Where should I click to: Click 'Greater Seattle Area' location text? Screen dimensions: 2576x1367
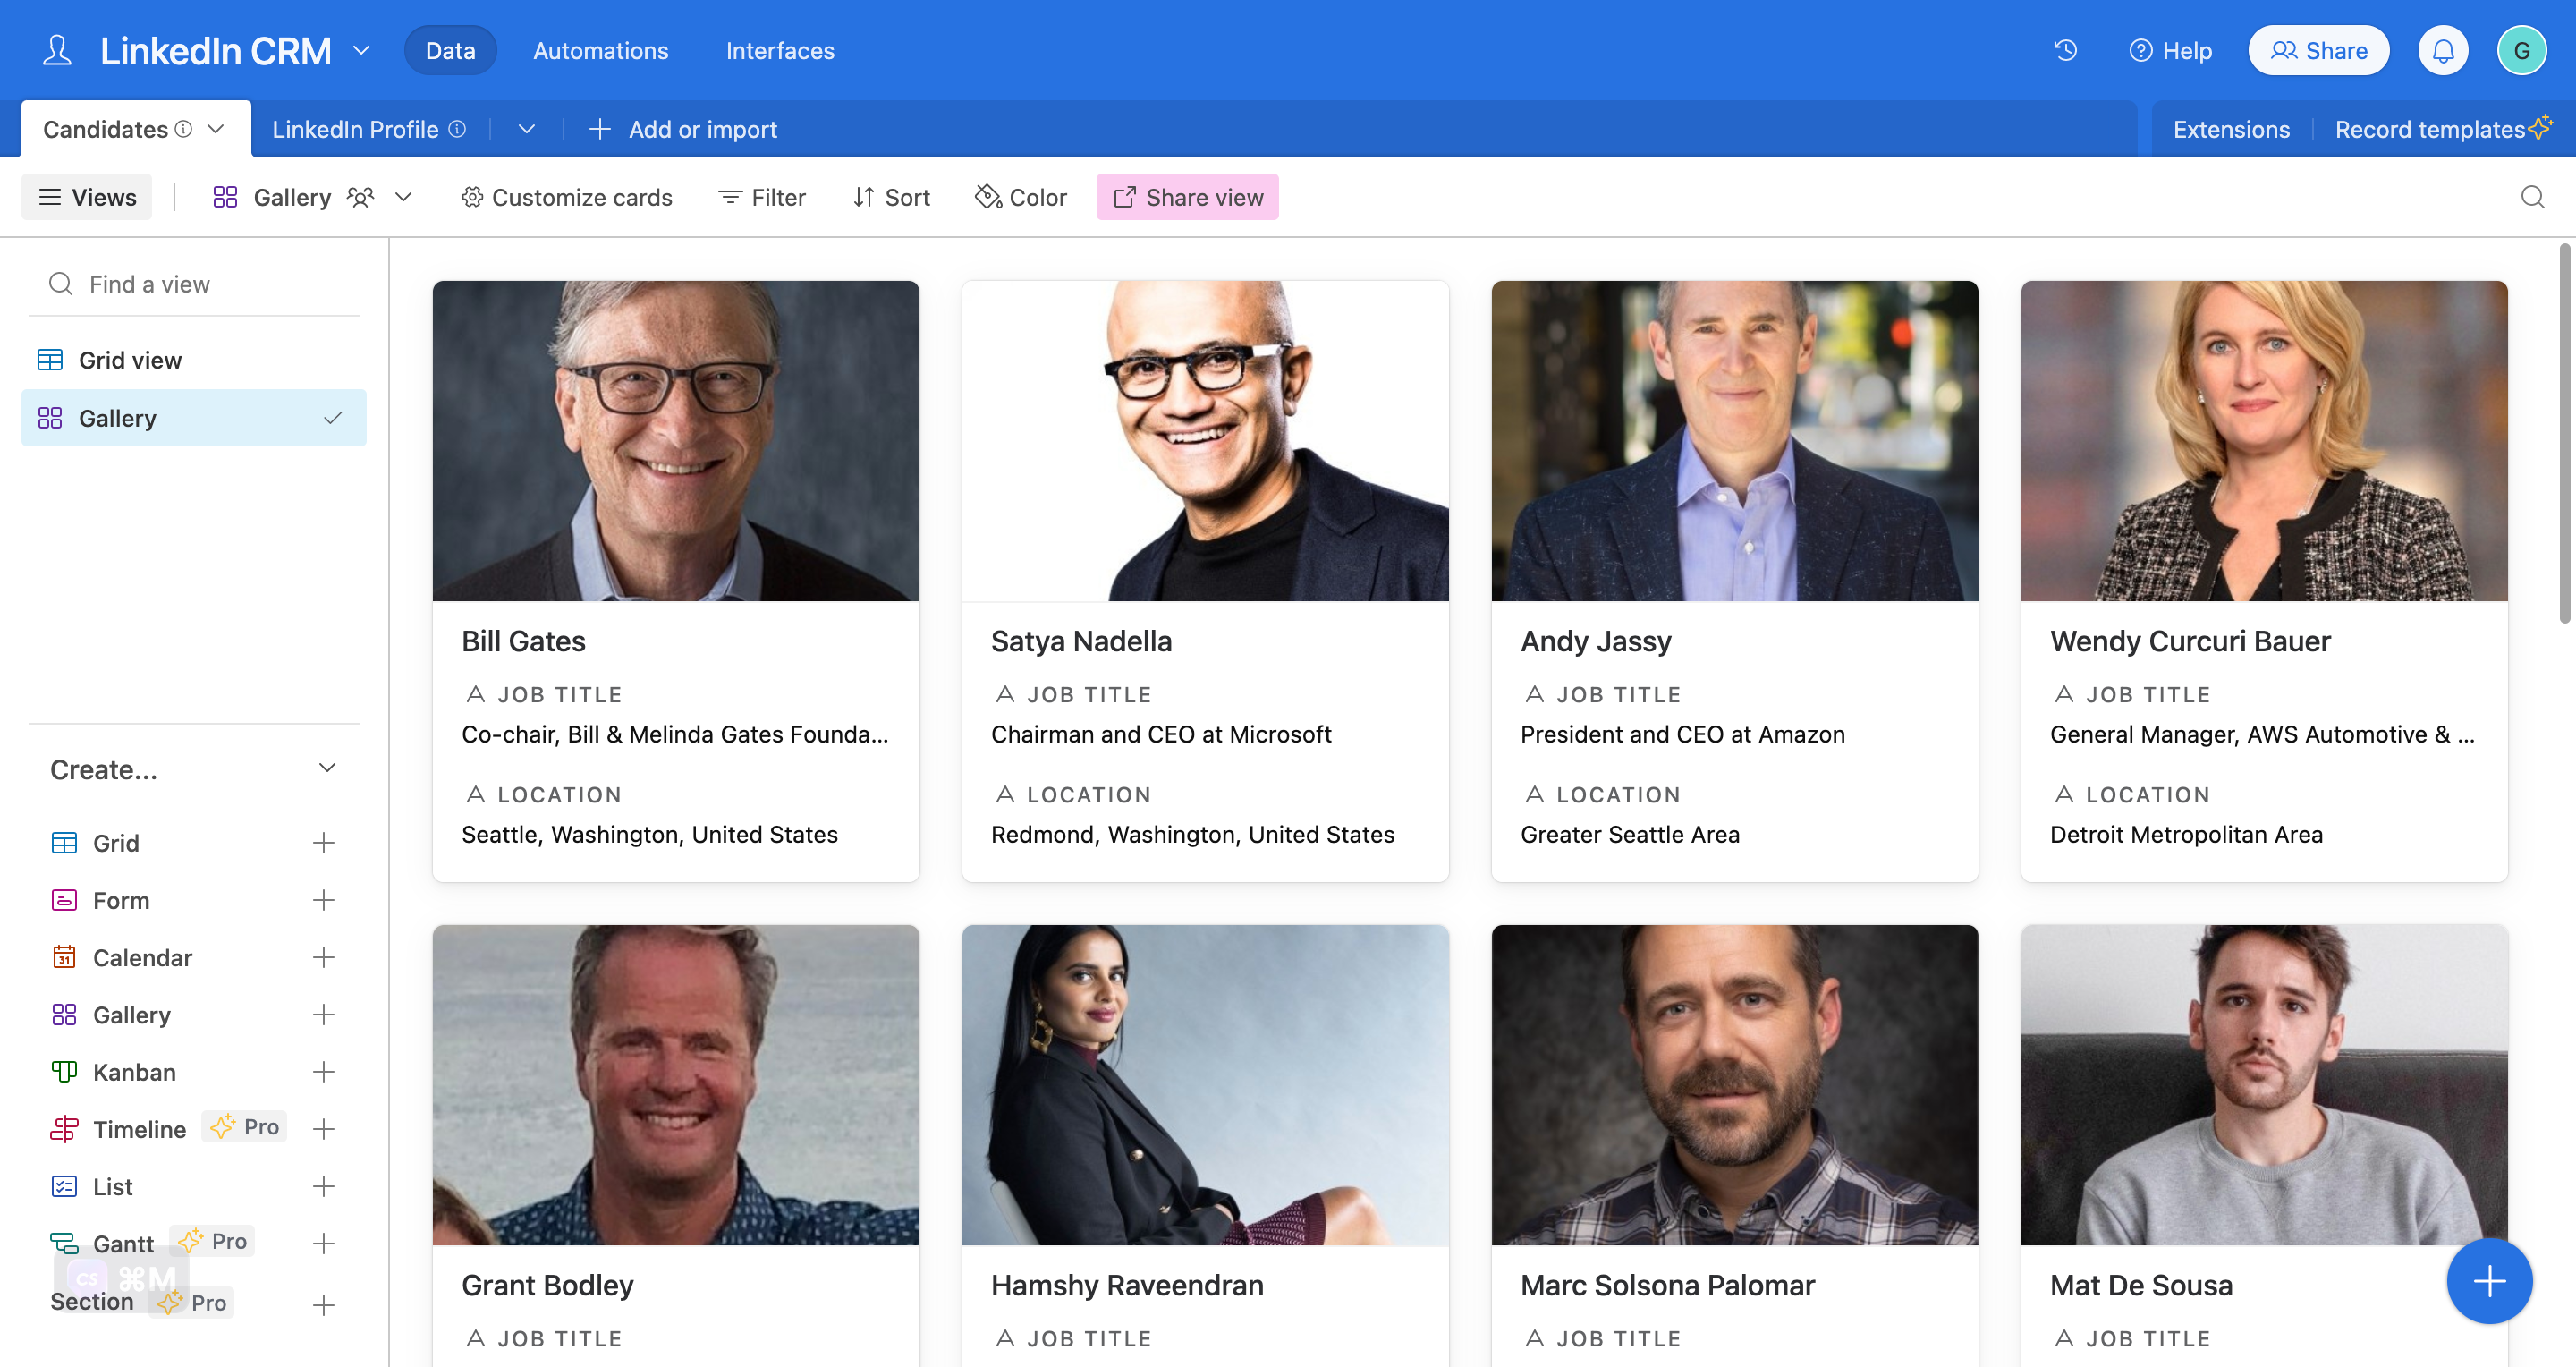click(x=1630, y=834)
